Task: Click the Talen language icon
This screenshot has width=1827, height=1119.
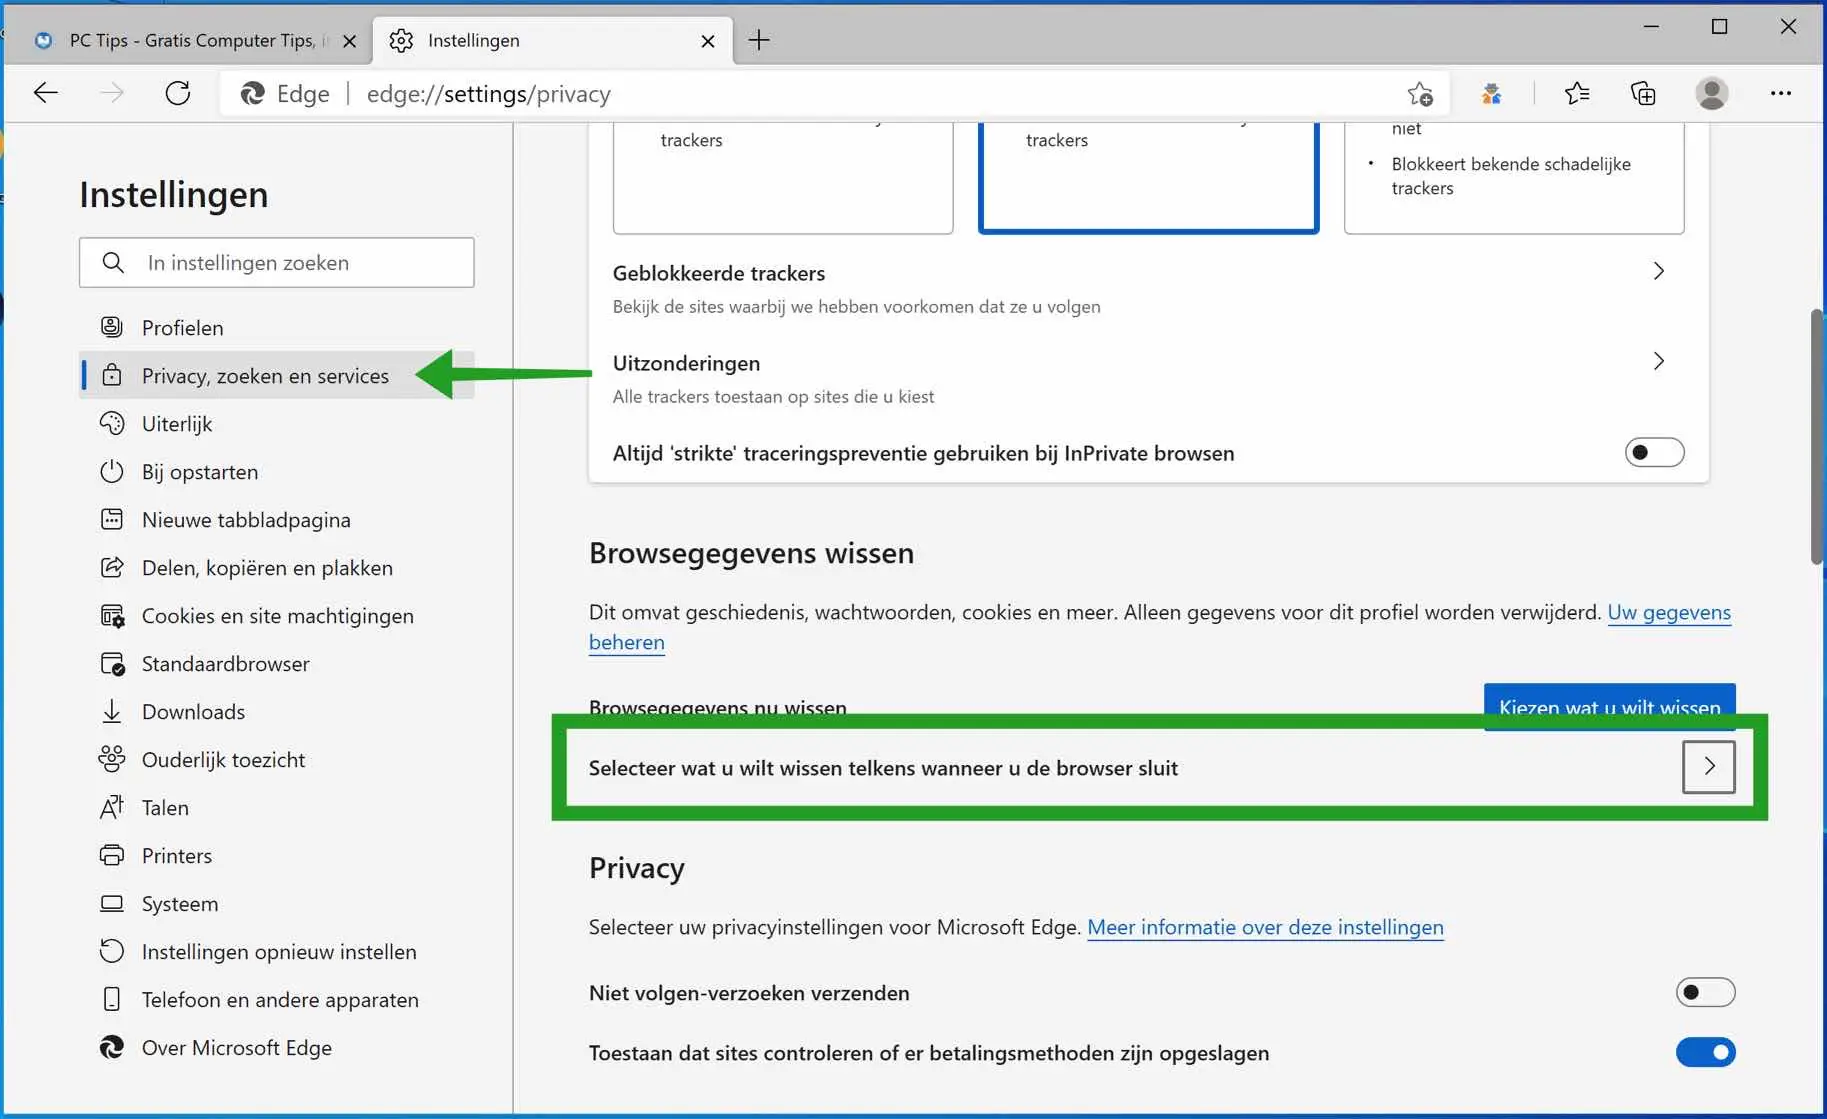Action: 112,807
